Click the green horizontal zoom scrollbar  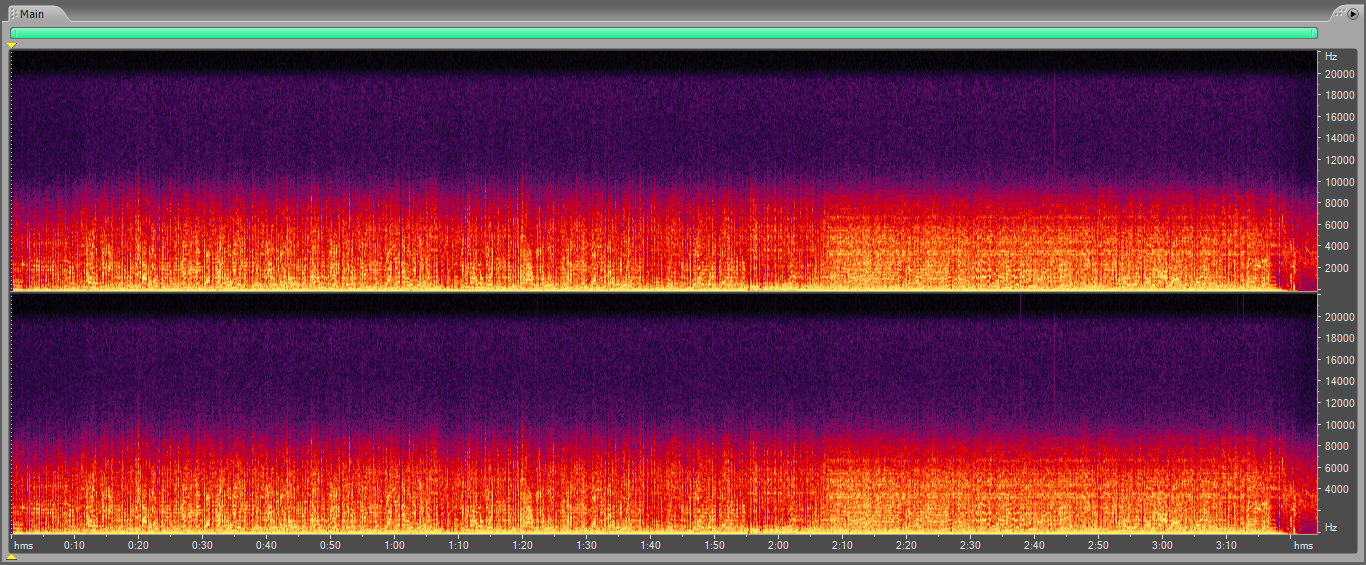coord(664,33)
